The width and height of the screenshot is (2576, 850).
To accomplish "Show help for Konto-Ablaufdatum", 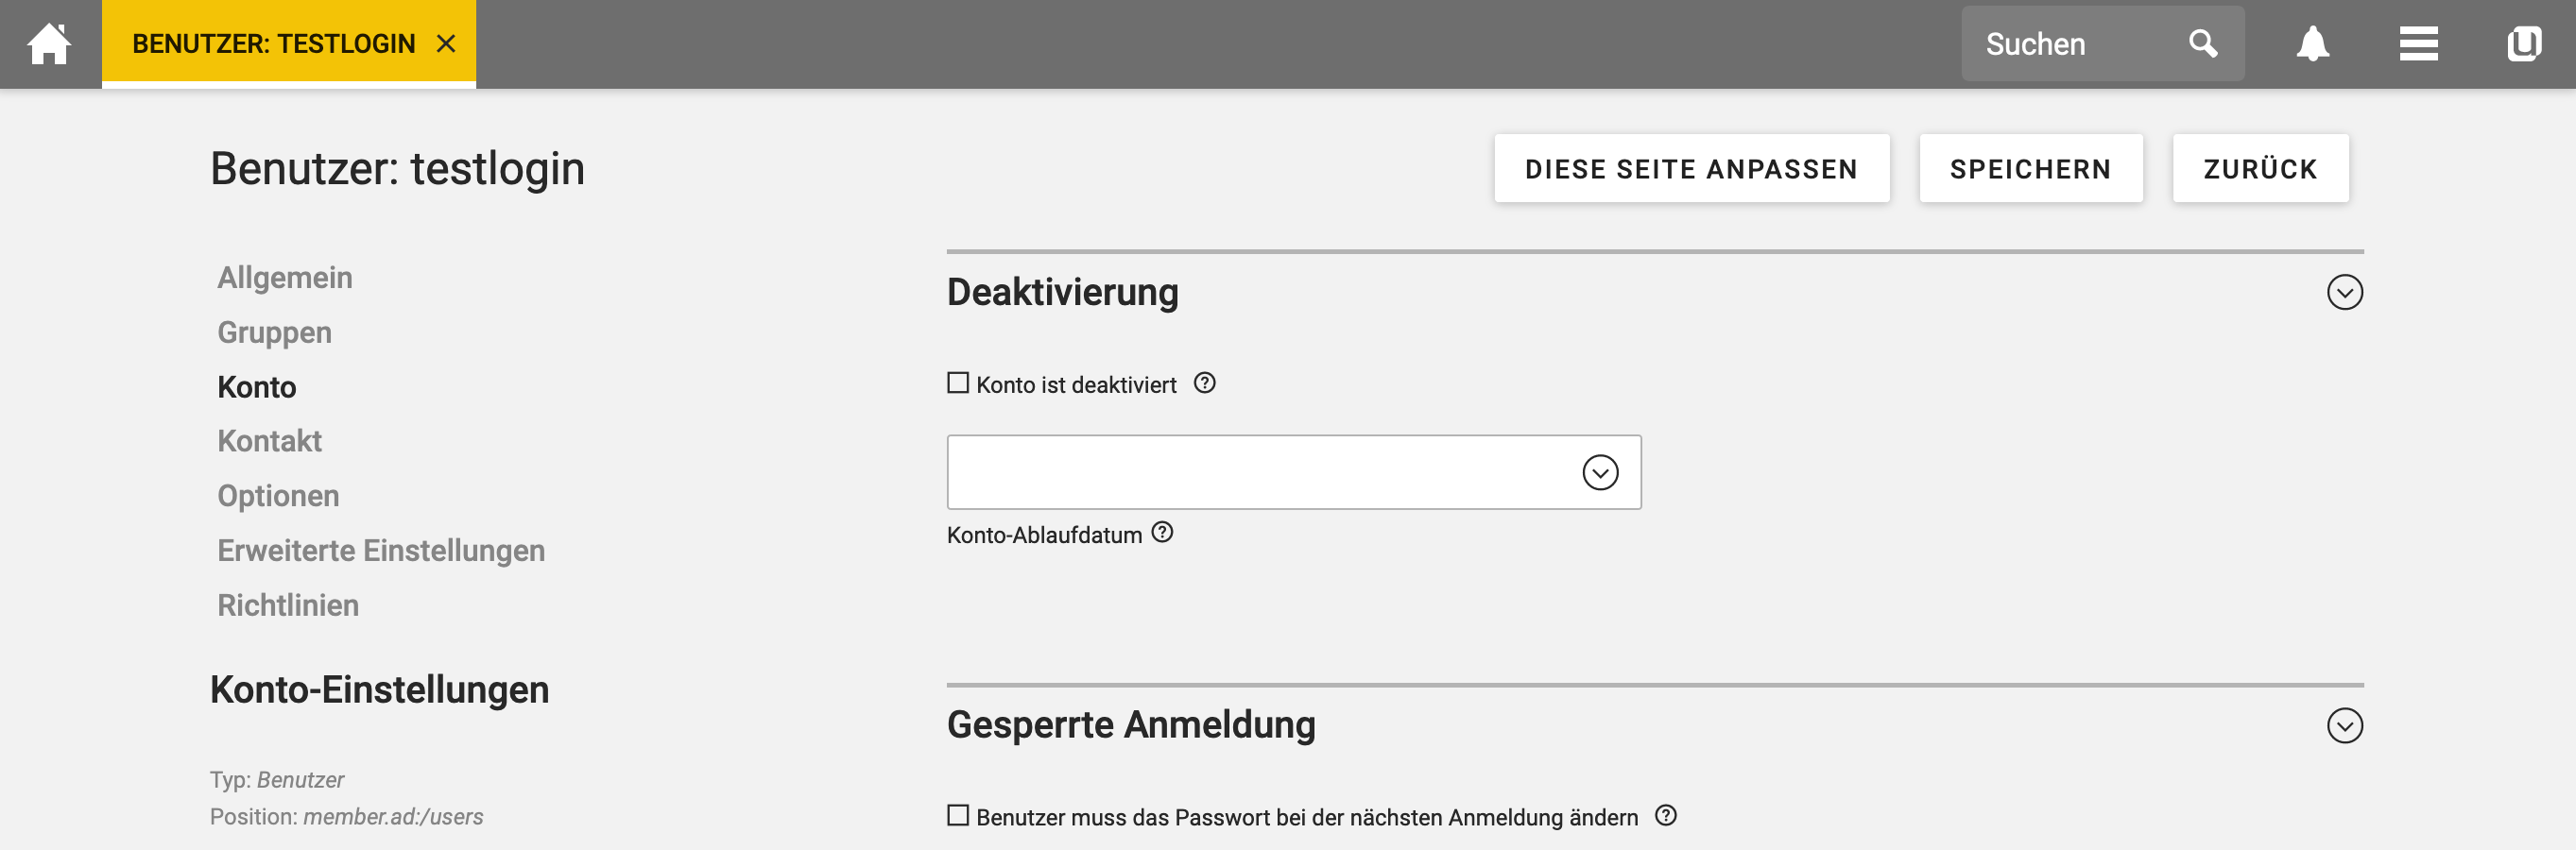I will (1162, 533).
